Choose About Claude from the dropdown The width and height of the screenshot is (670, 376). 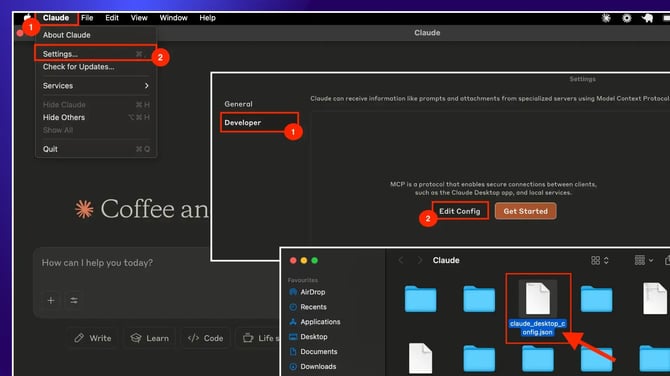(x=67, y=35)
